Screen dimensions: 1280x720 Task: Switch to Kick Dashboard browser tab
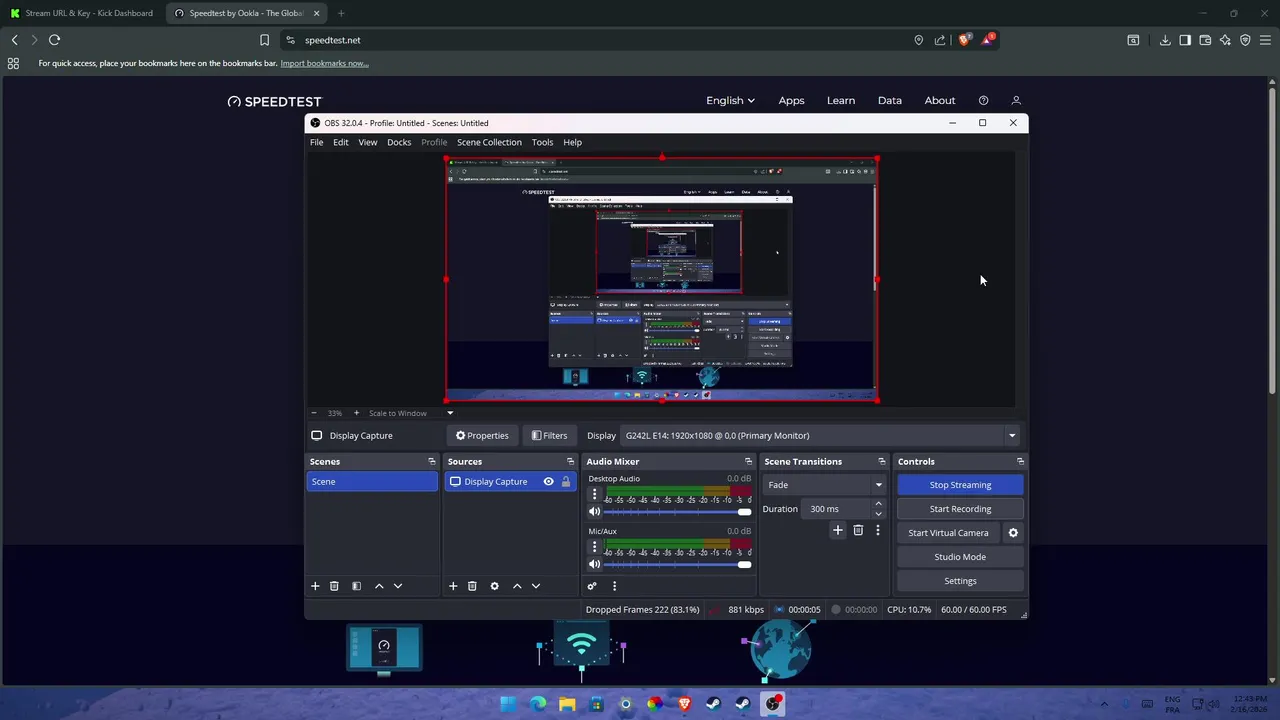point(82,13)
